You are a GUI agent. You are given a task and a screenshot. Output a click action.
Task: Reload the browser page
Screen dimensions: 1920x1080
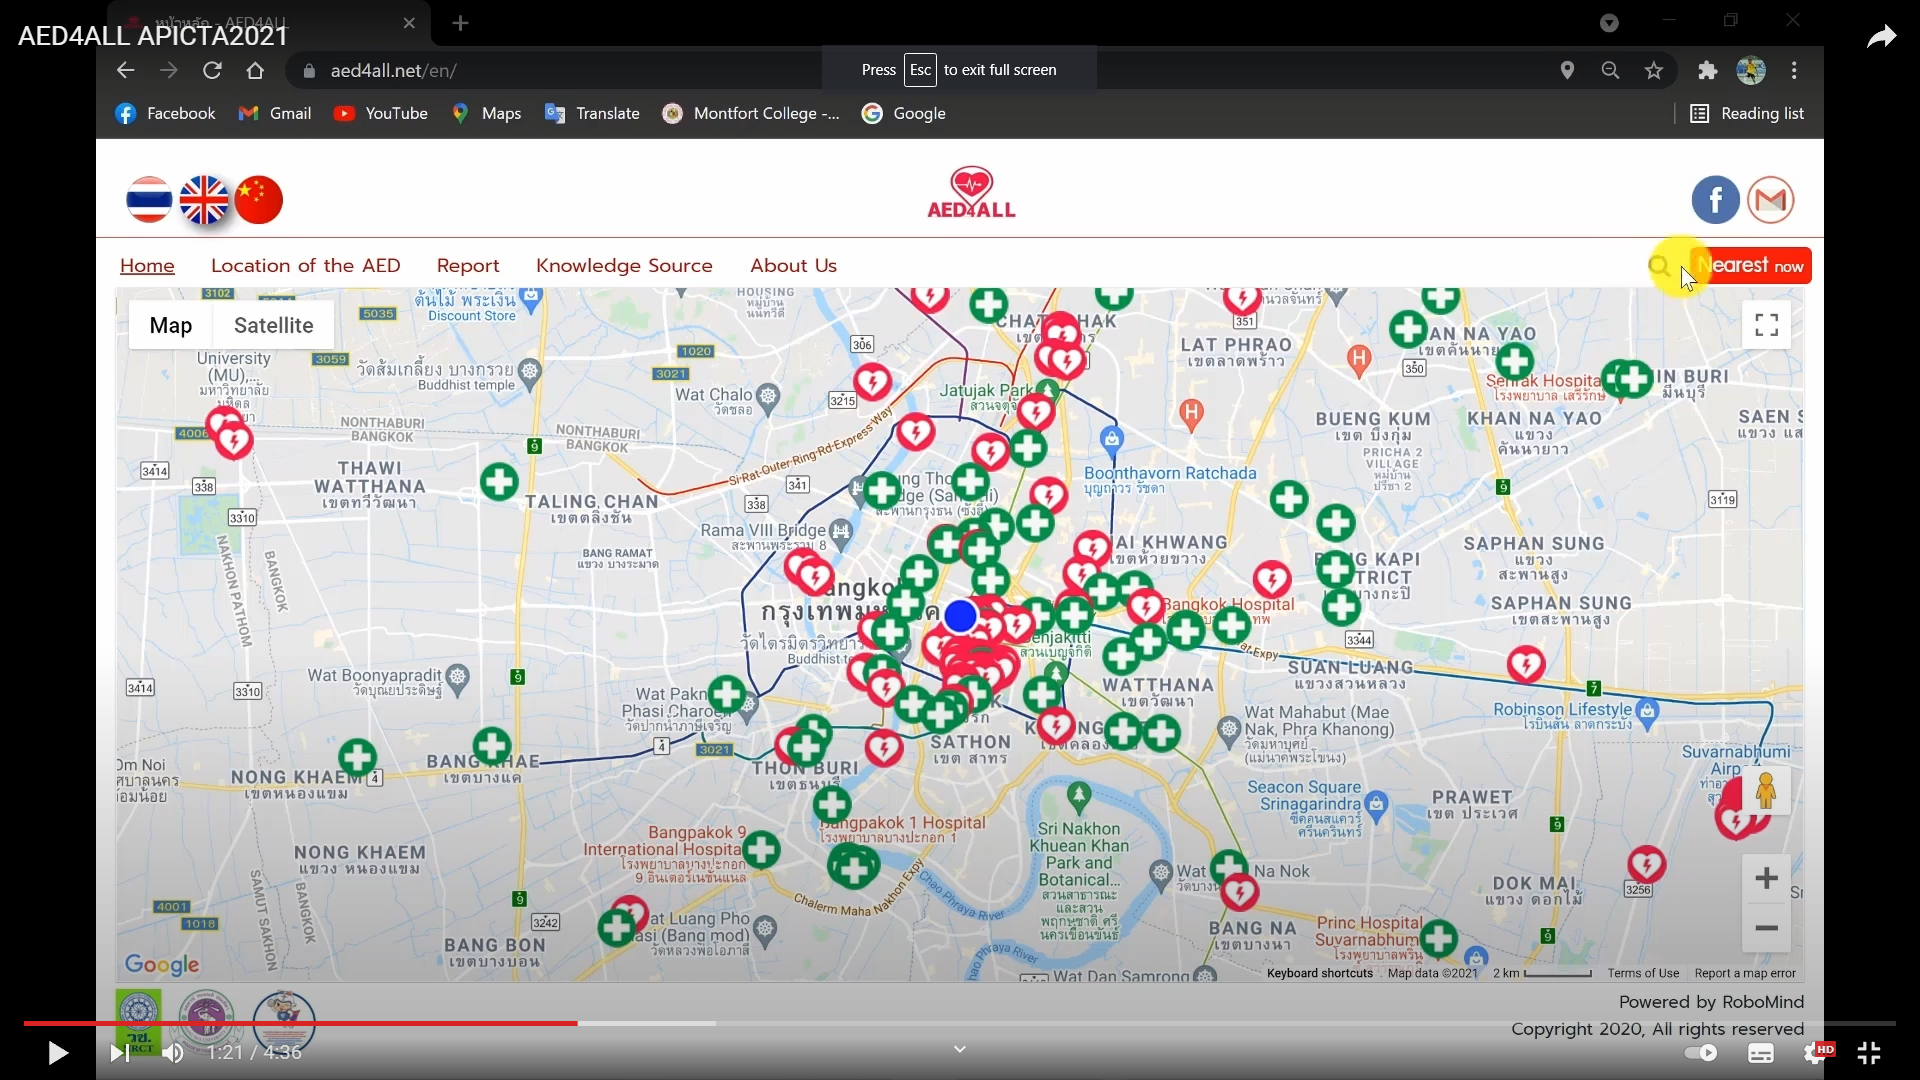tap(212, 70)
